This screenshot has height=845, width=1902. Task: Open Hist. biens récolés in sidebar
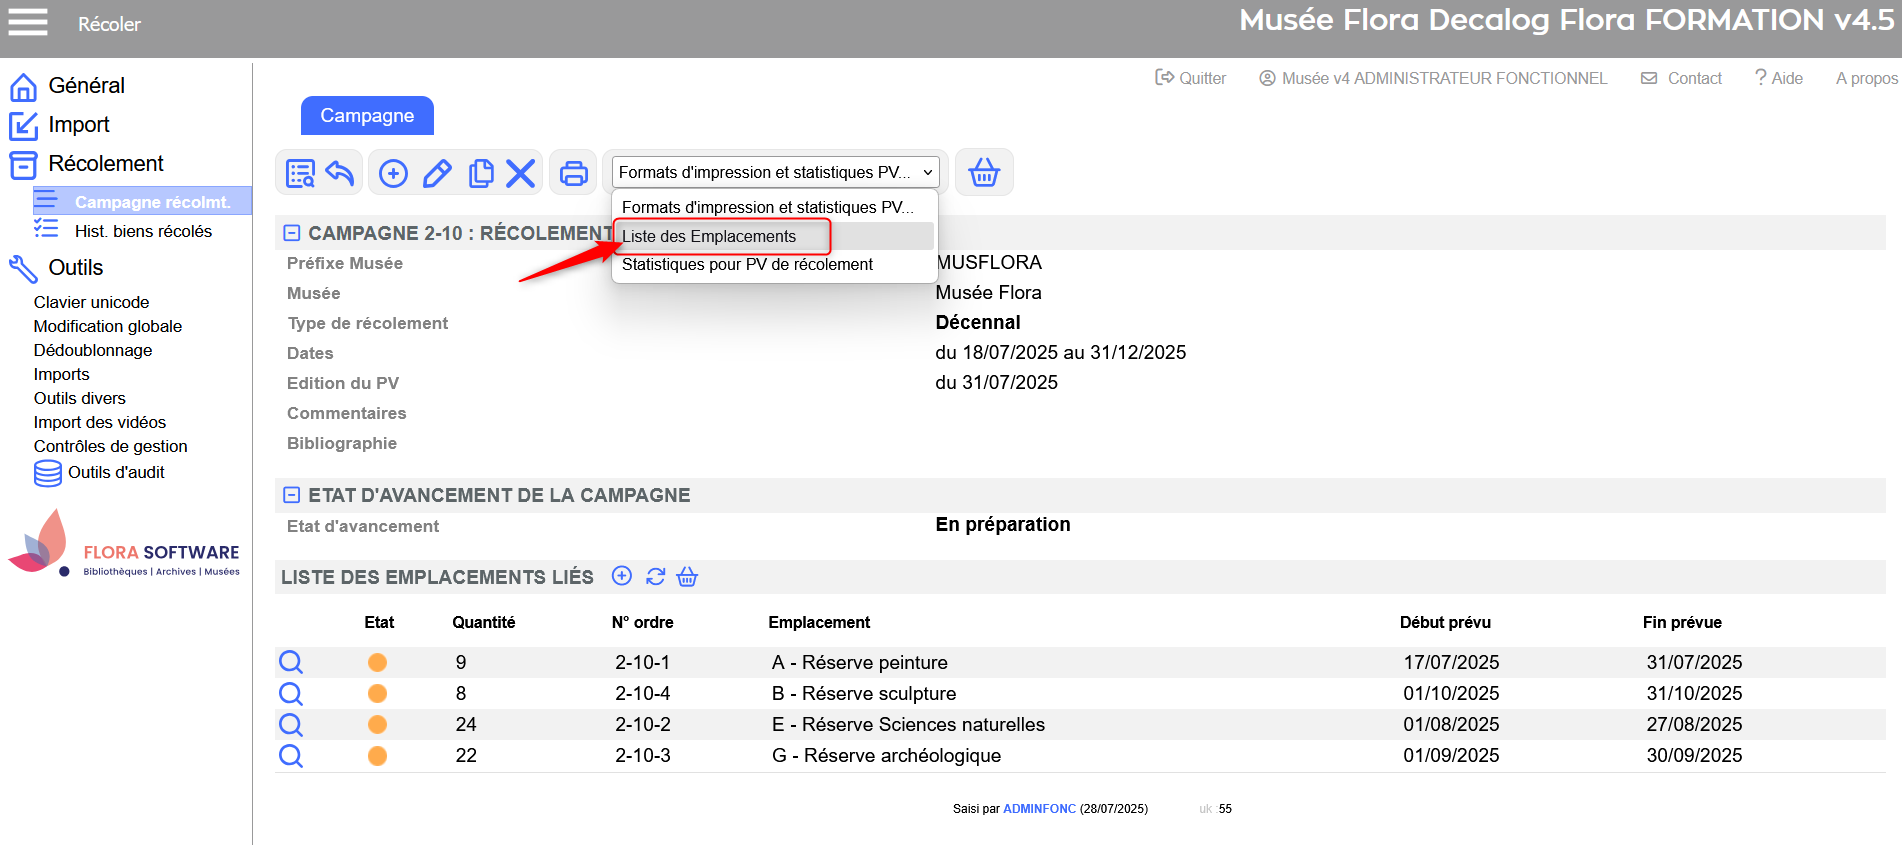(143, 231)
